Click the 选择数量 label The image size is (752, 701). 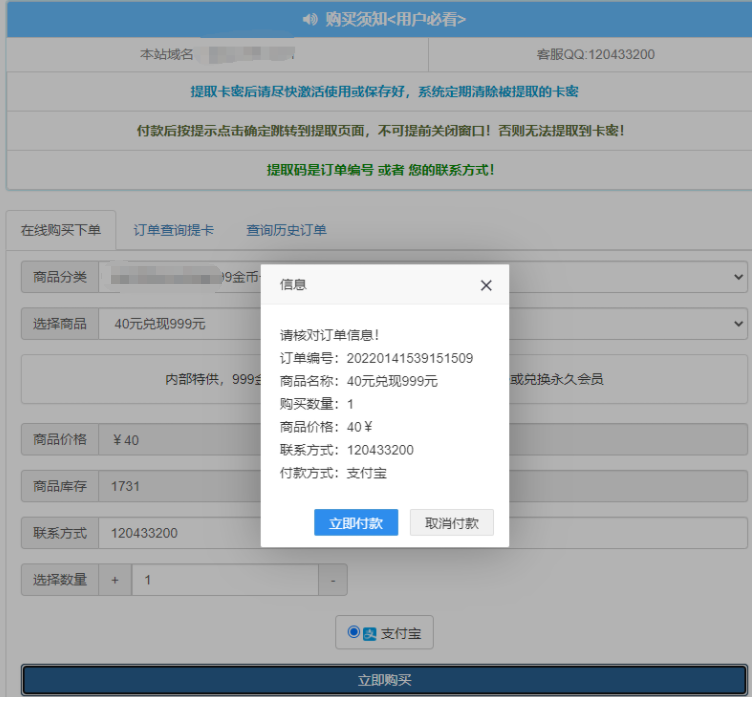click(x=60, y=580)
